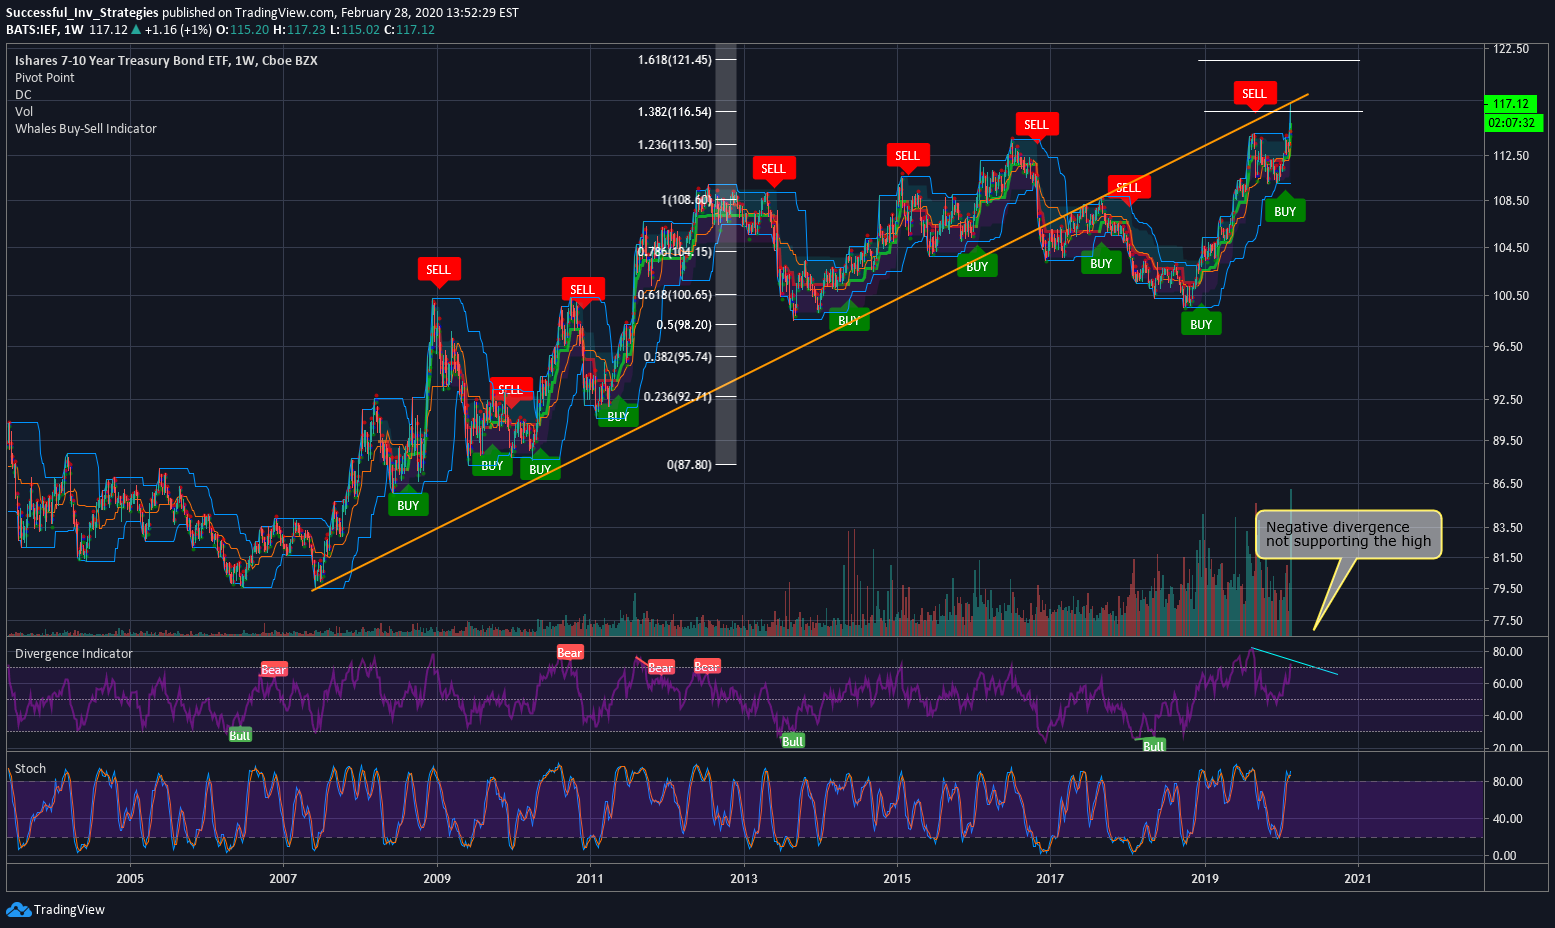This screenshot has height=928, width=1555.
Task: Select the DC indicator label
Action: [23, 95]
